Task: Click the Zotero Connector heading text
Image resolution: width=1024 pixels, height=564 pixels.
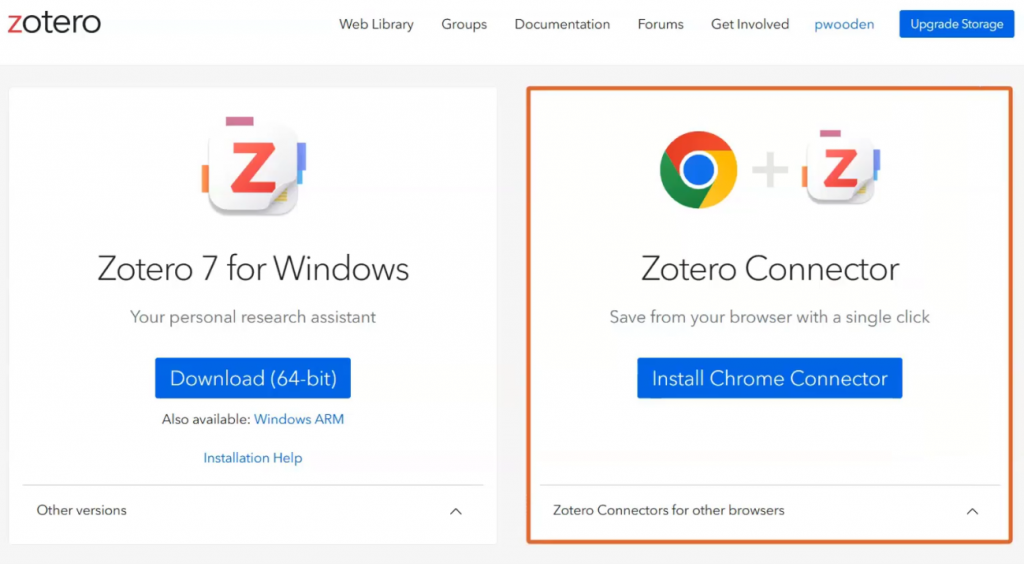Action: click(x=770, y=268)
